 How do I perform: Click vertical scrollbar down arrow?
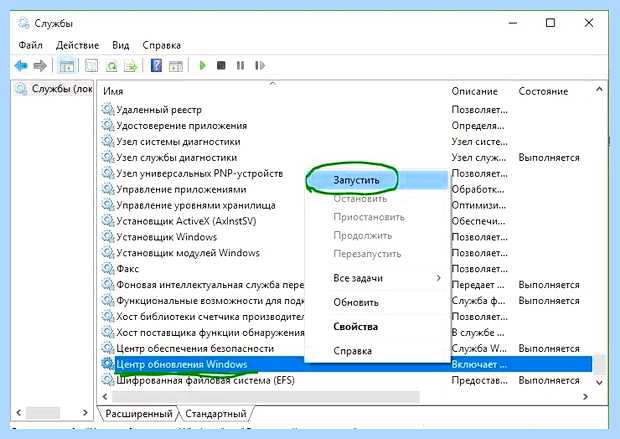(599, 382)
